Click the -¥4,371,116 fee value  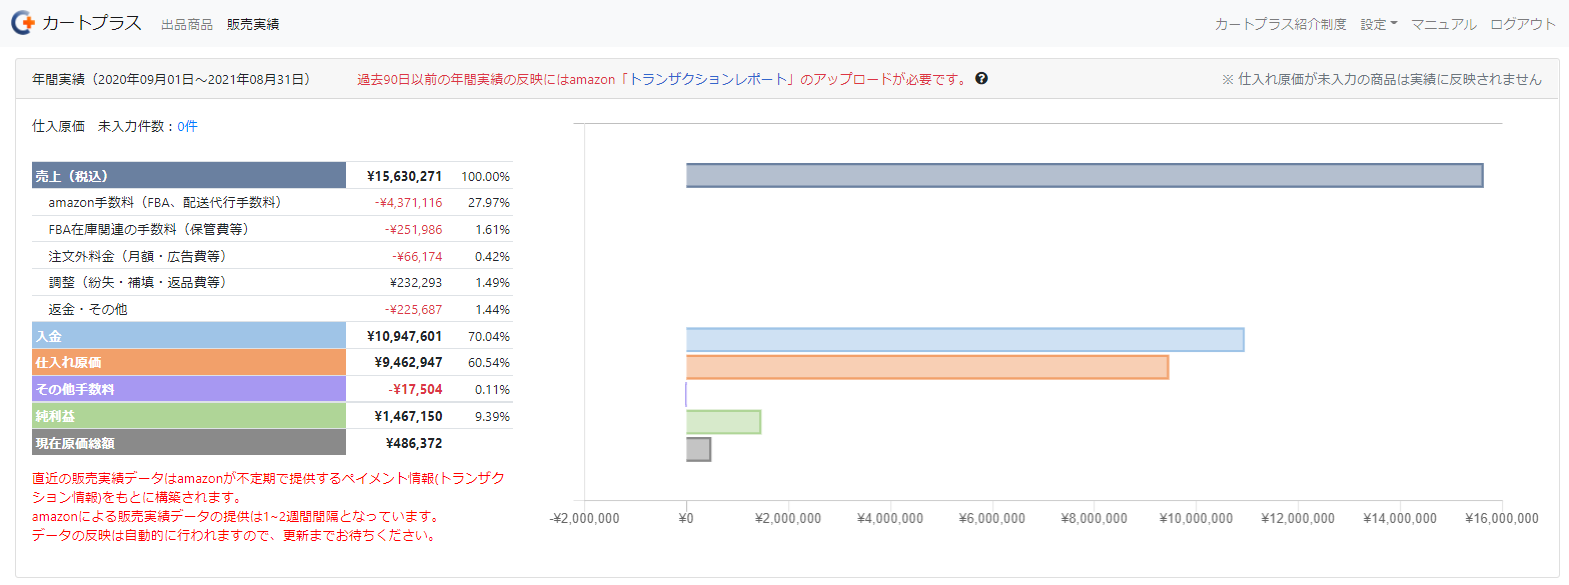point(409,202)
